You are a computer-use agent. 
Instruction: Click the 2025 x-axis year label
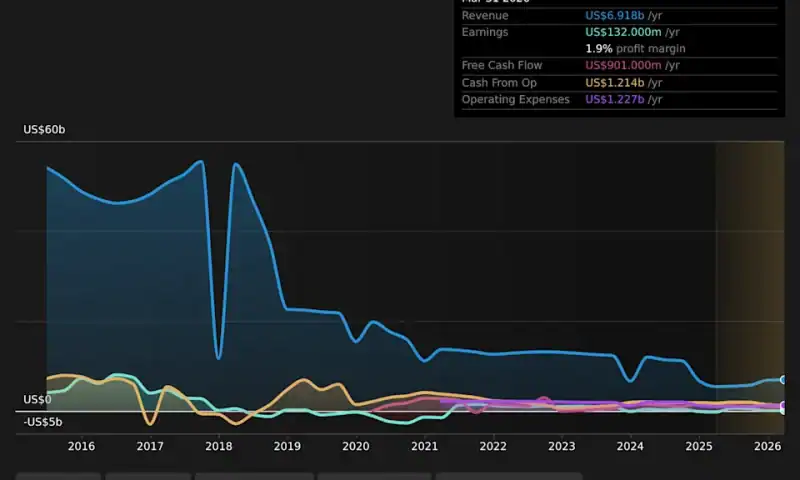699,446
